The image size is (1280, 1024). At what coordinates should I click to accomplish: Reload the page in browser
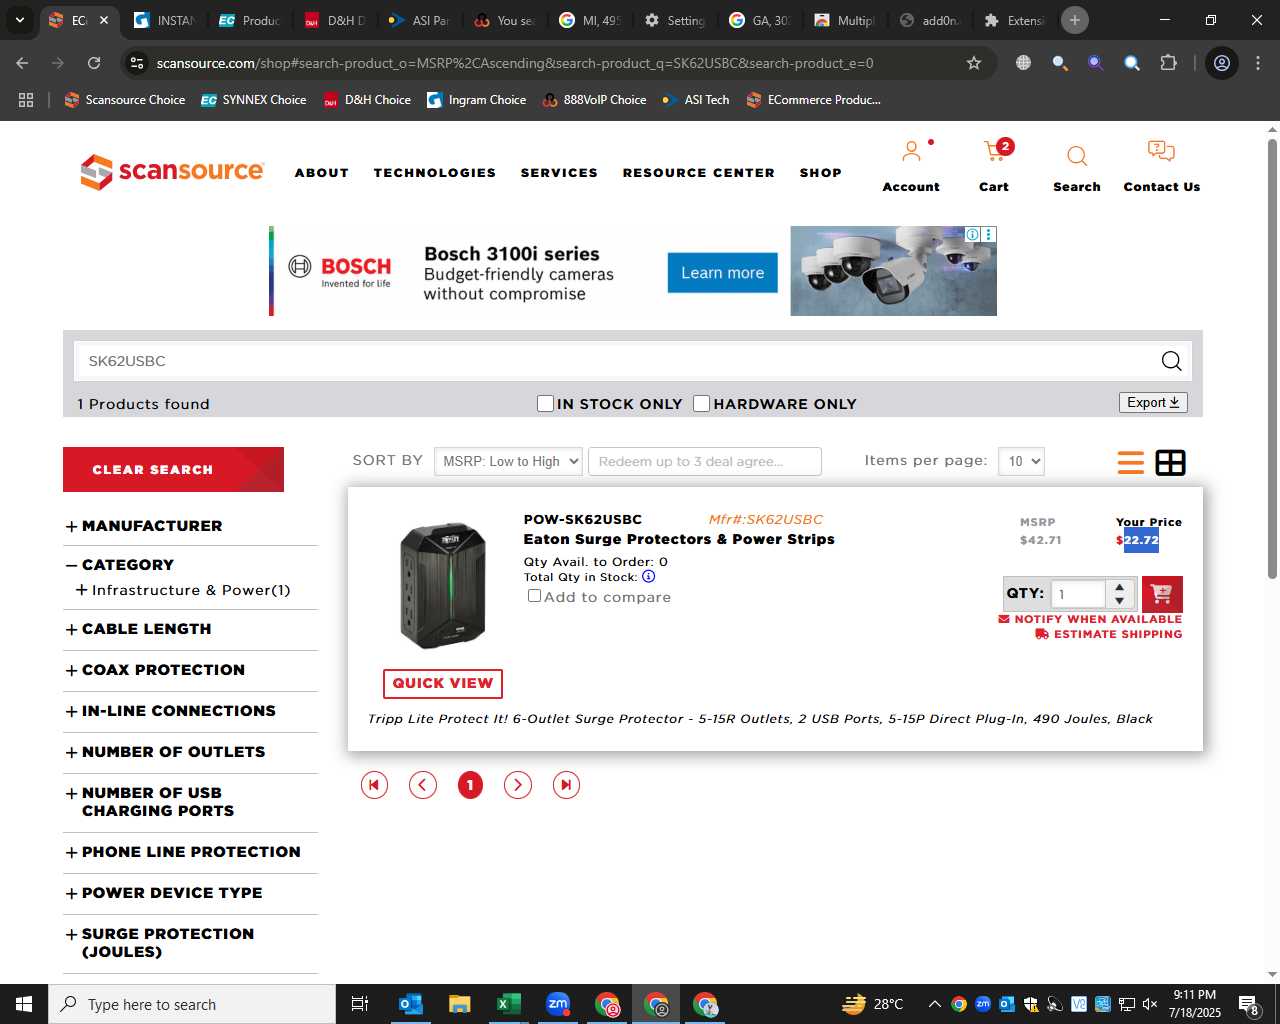tap(94, 63)
